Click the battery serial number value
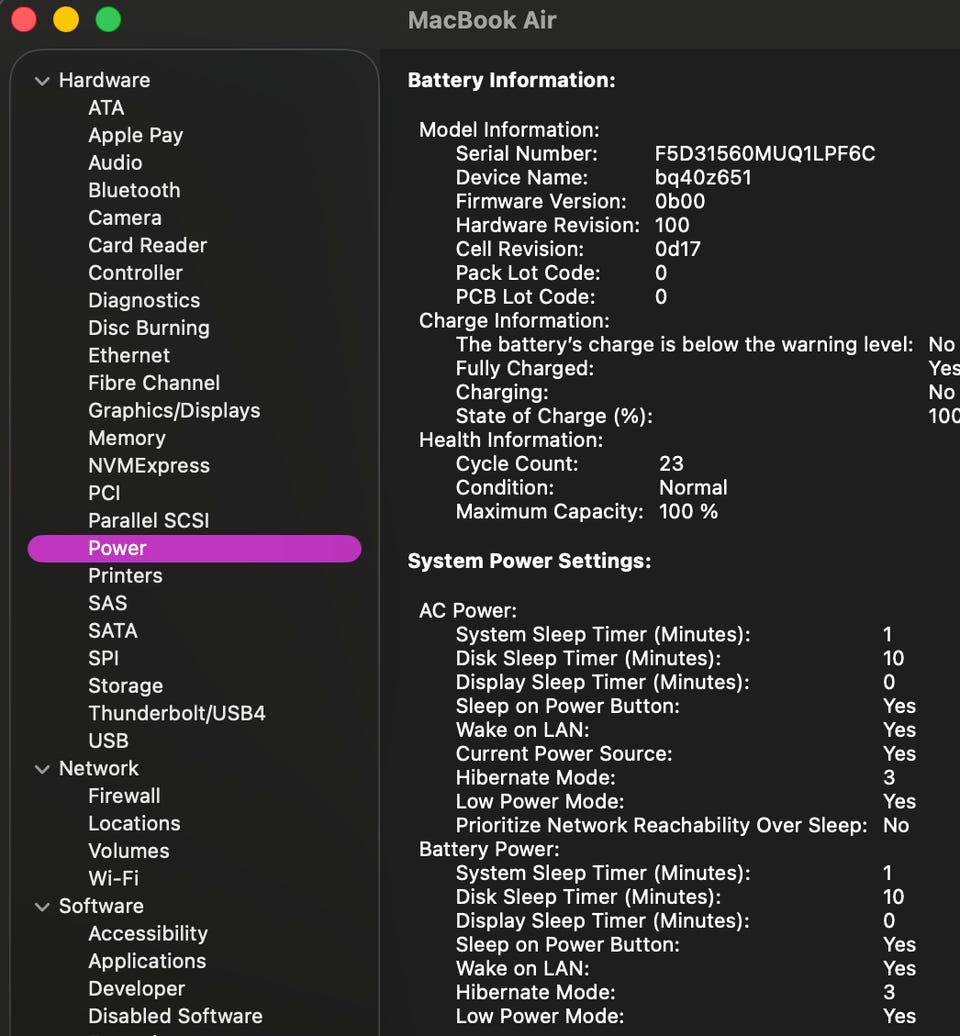Screen dimensions: 960x1036 point(764,153)
